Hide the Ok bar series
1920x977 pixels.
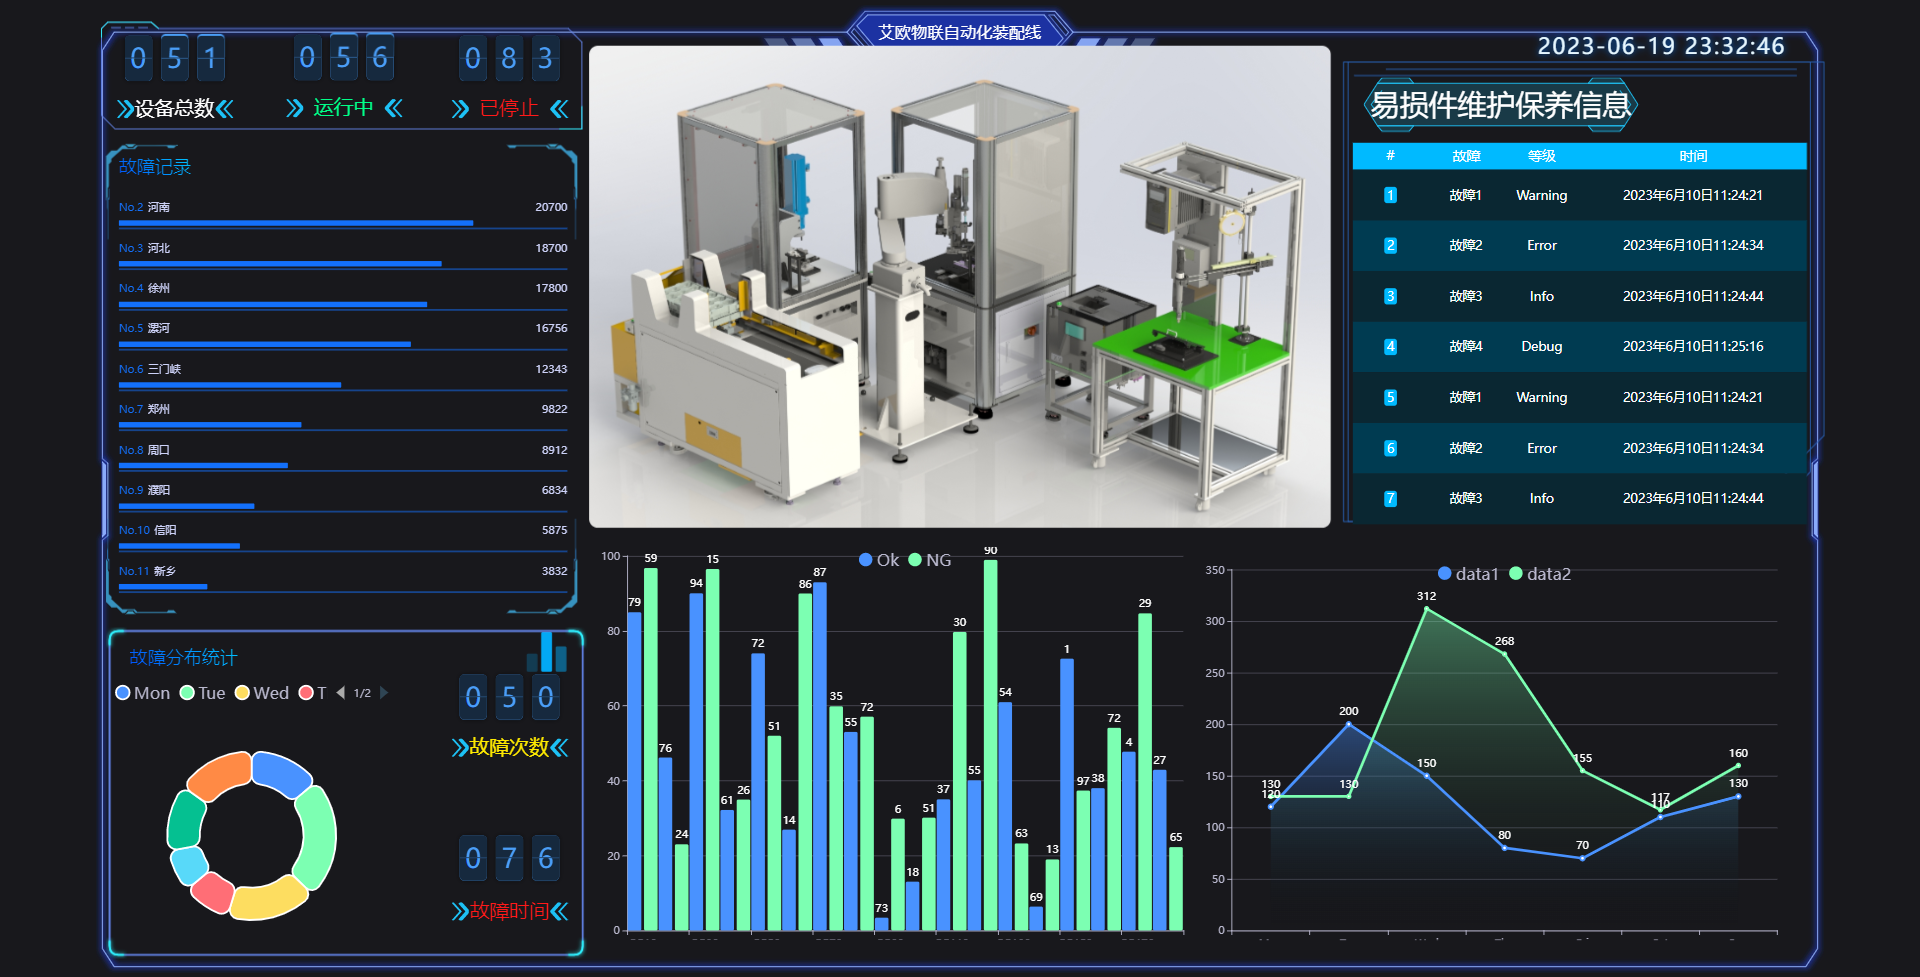879,560
